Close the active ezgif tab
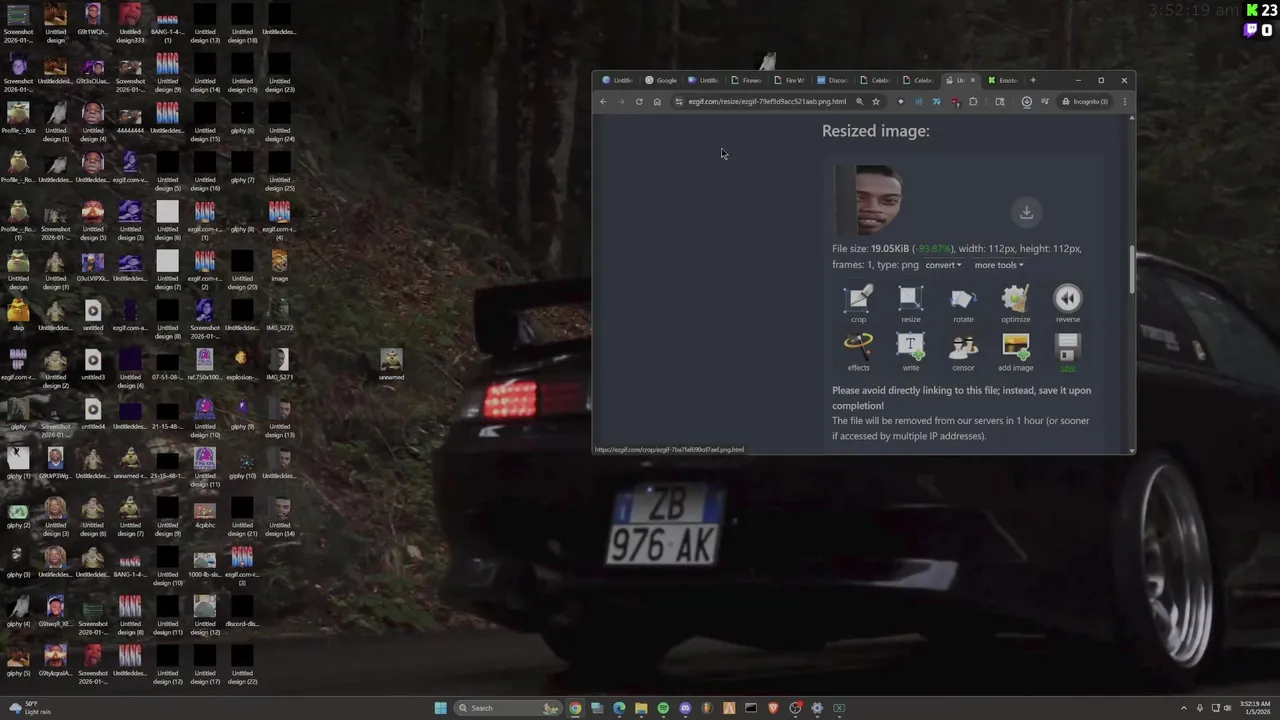 (x=972, y=80)
